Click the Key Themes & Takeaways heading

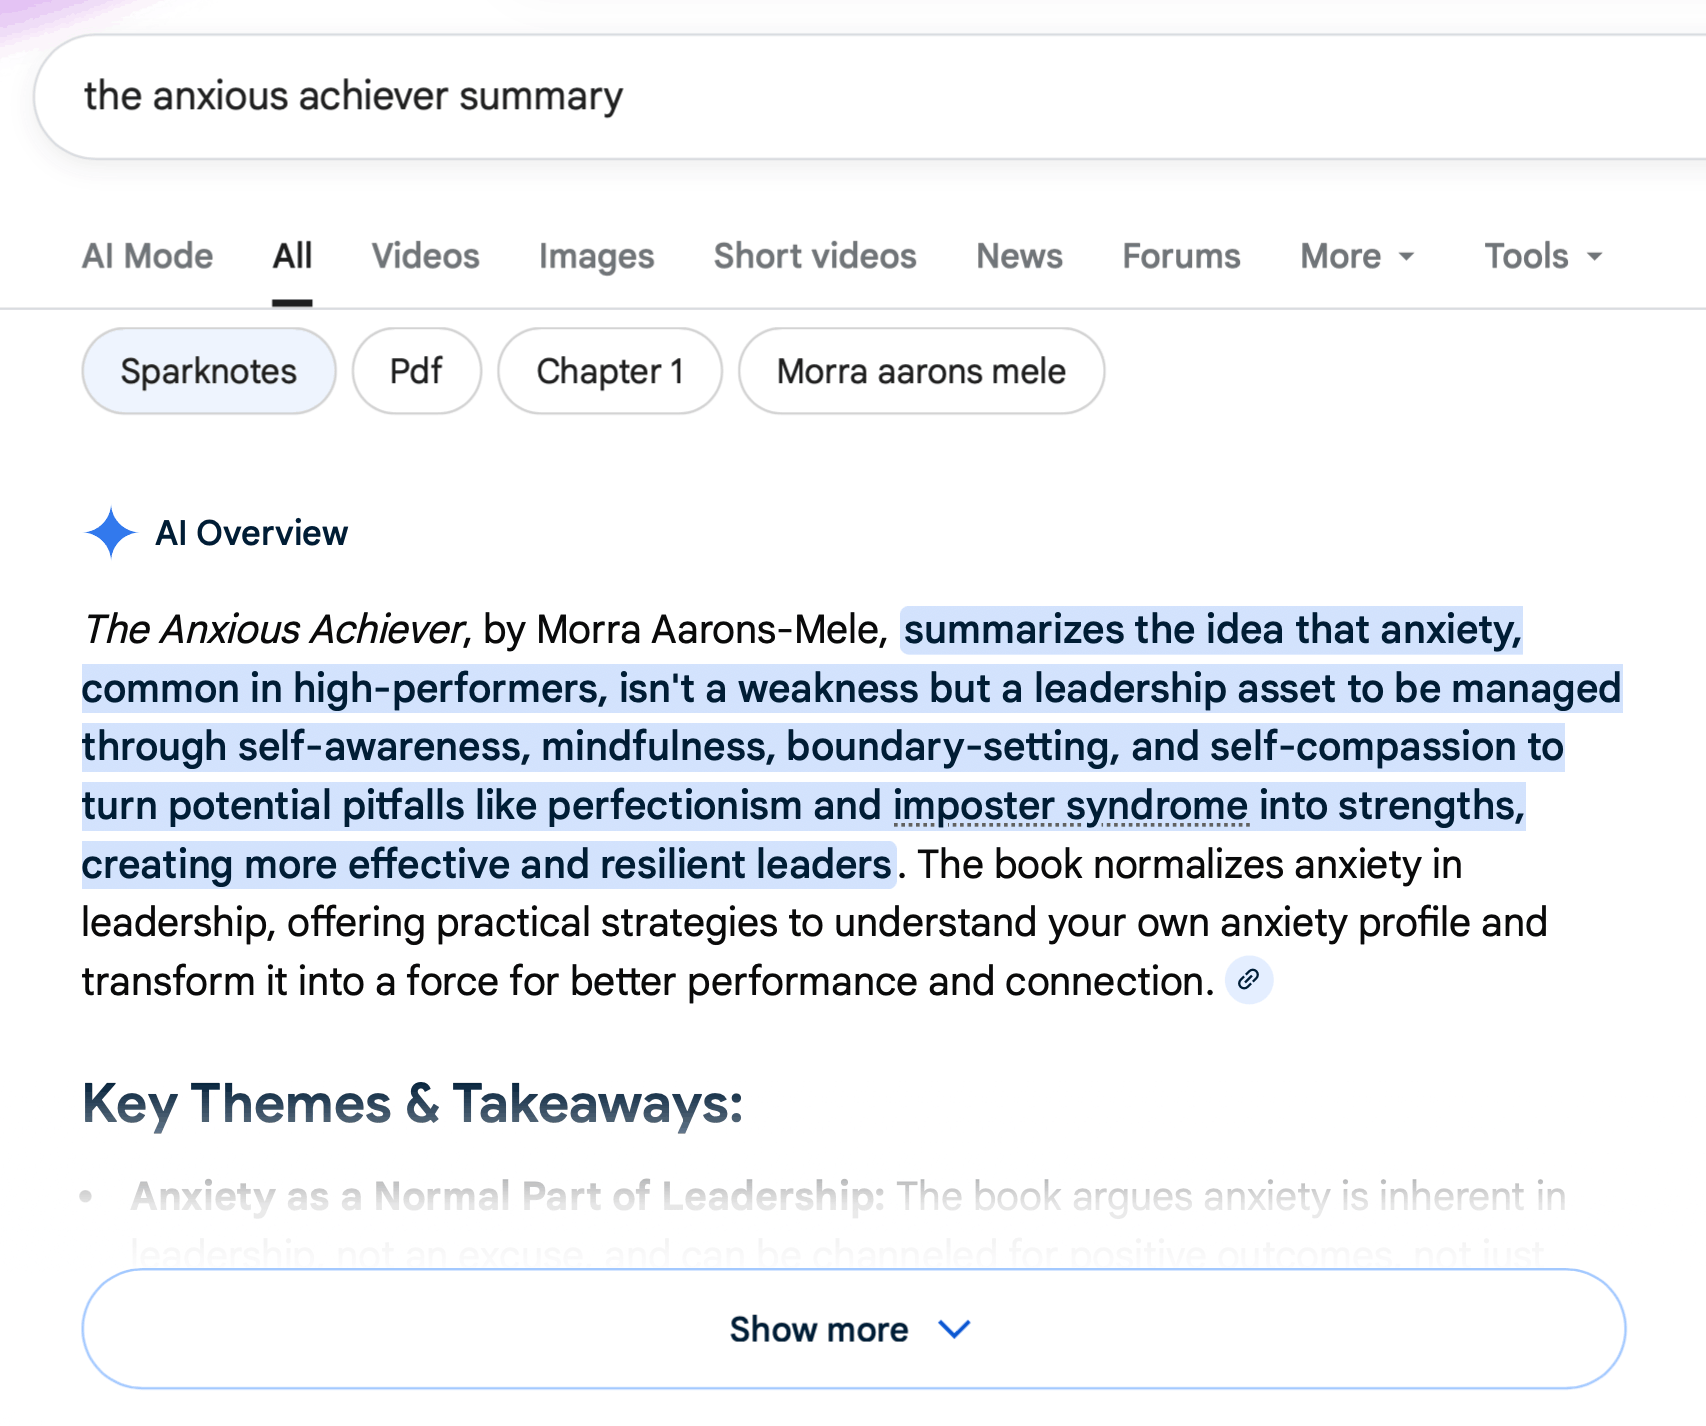coord(412,1104)
